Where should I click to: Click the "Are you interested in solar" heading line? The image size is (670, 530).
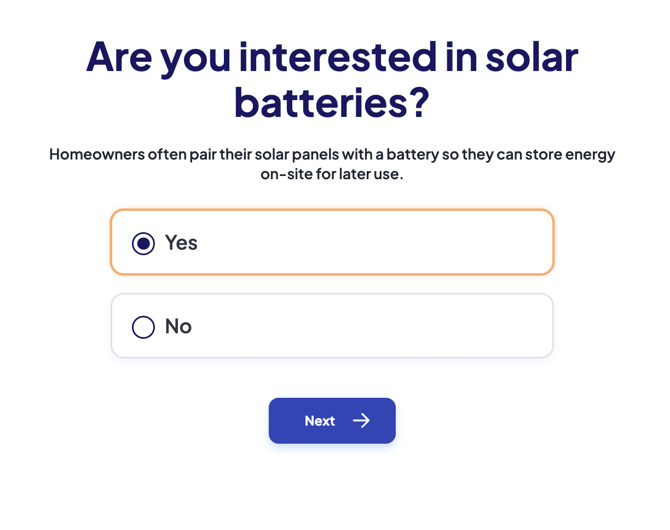[332, 57]
